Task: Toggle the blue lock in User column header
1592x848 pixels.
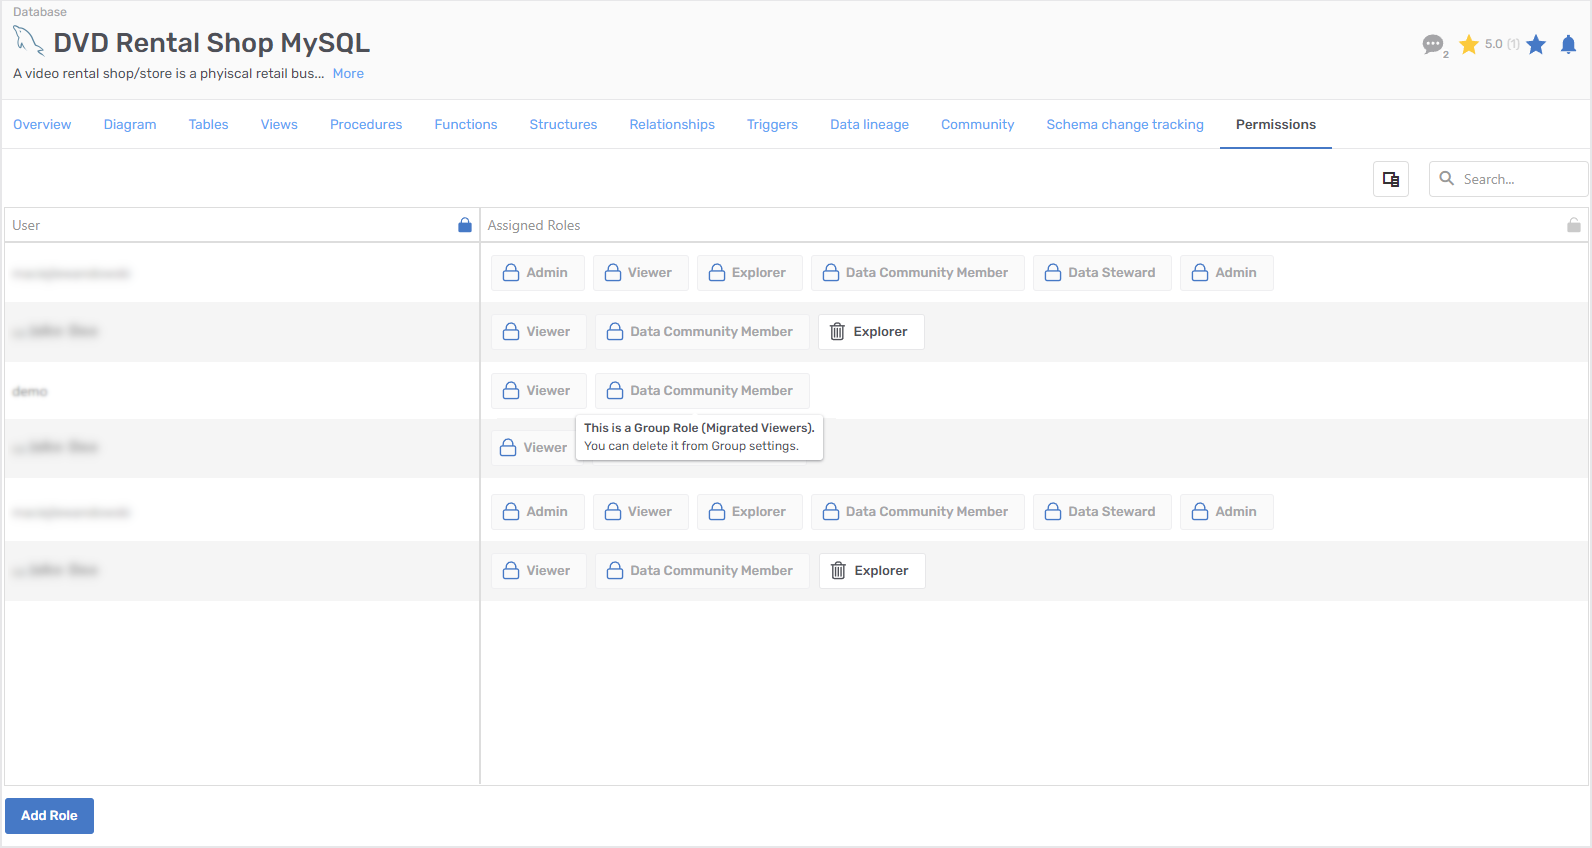Action: (465, 225)
